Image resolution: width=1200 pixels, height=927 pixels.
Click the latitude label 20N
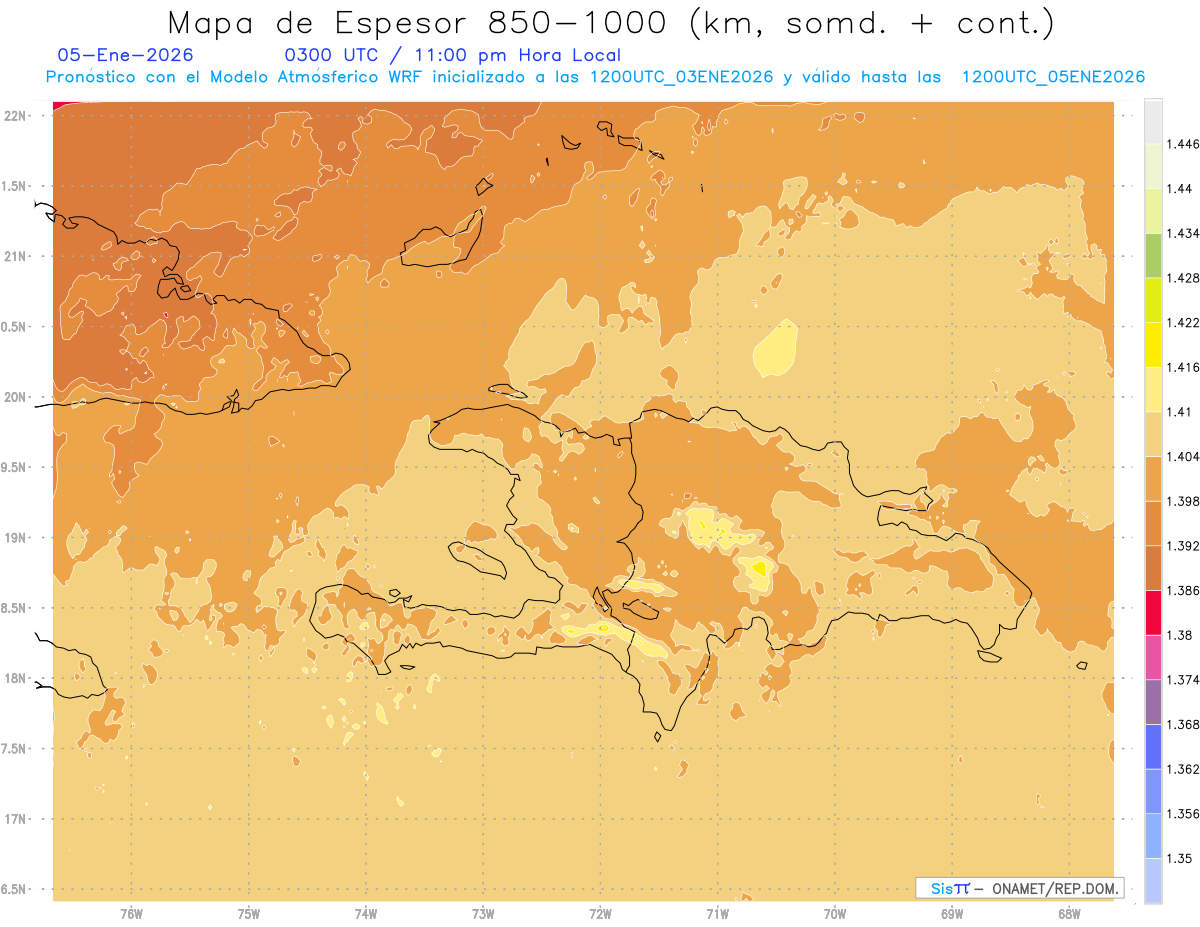[x=17, y=397]
